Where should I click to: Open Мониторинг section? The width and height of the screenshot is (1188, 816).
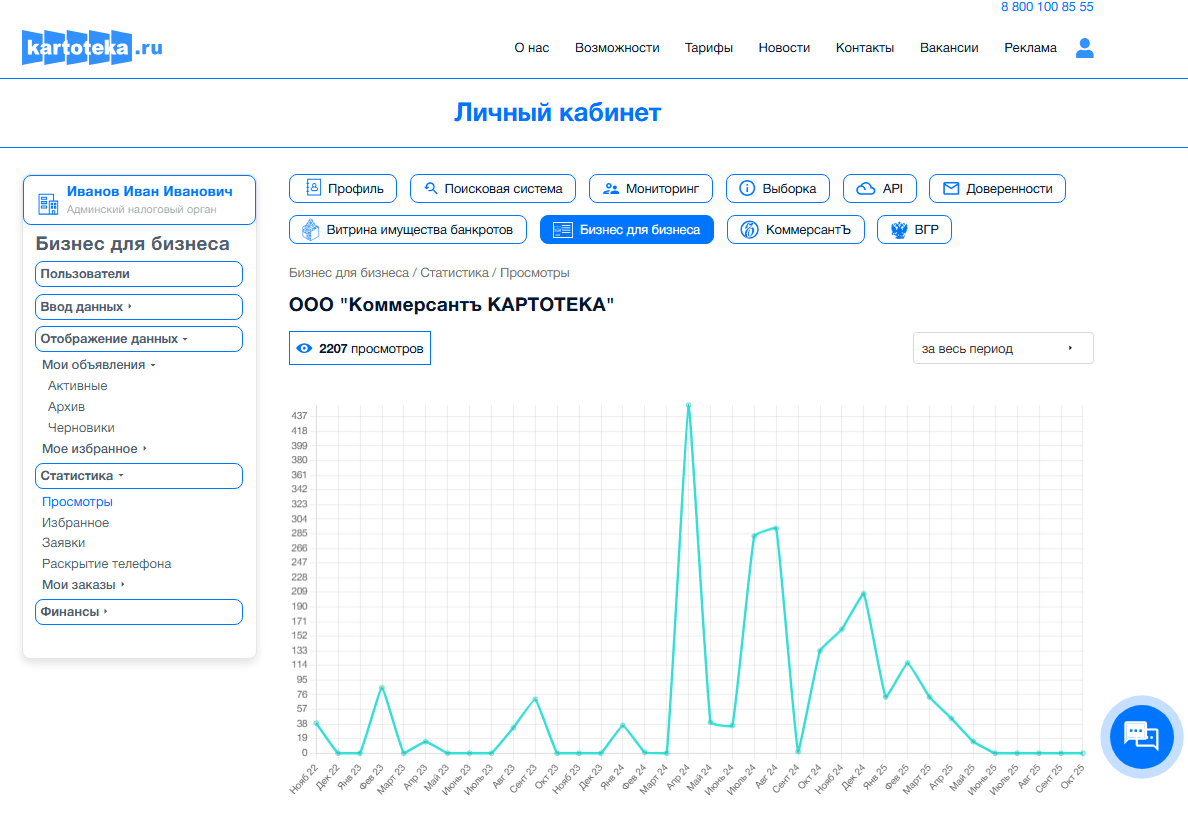click(650, 188)
